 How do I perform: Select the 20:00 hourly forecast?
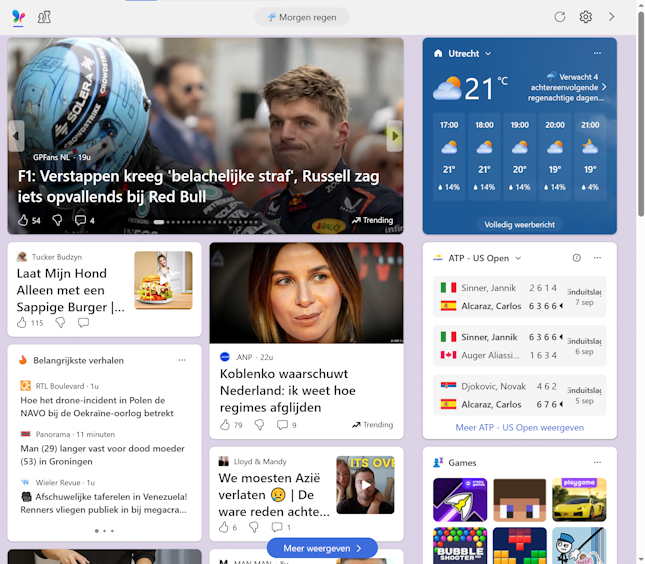555,156
